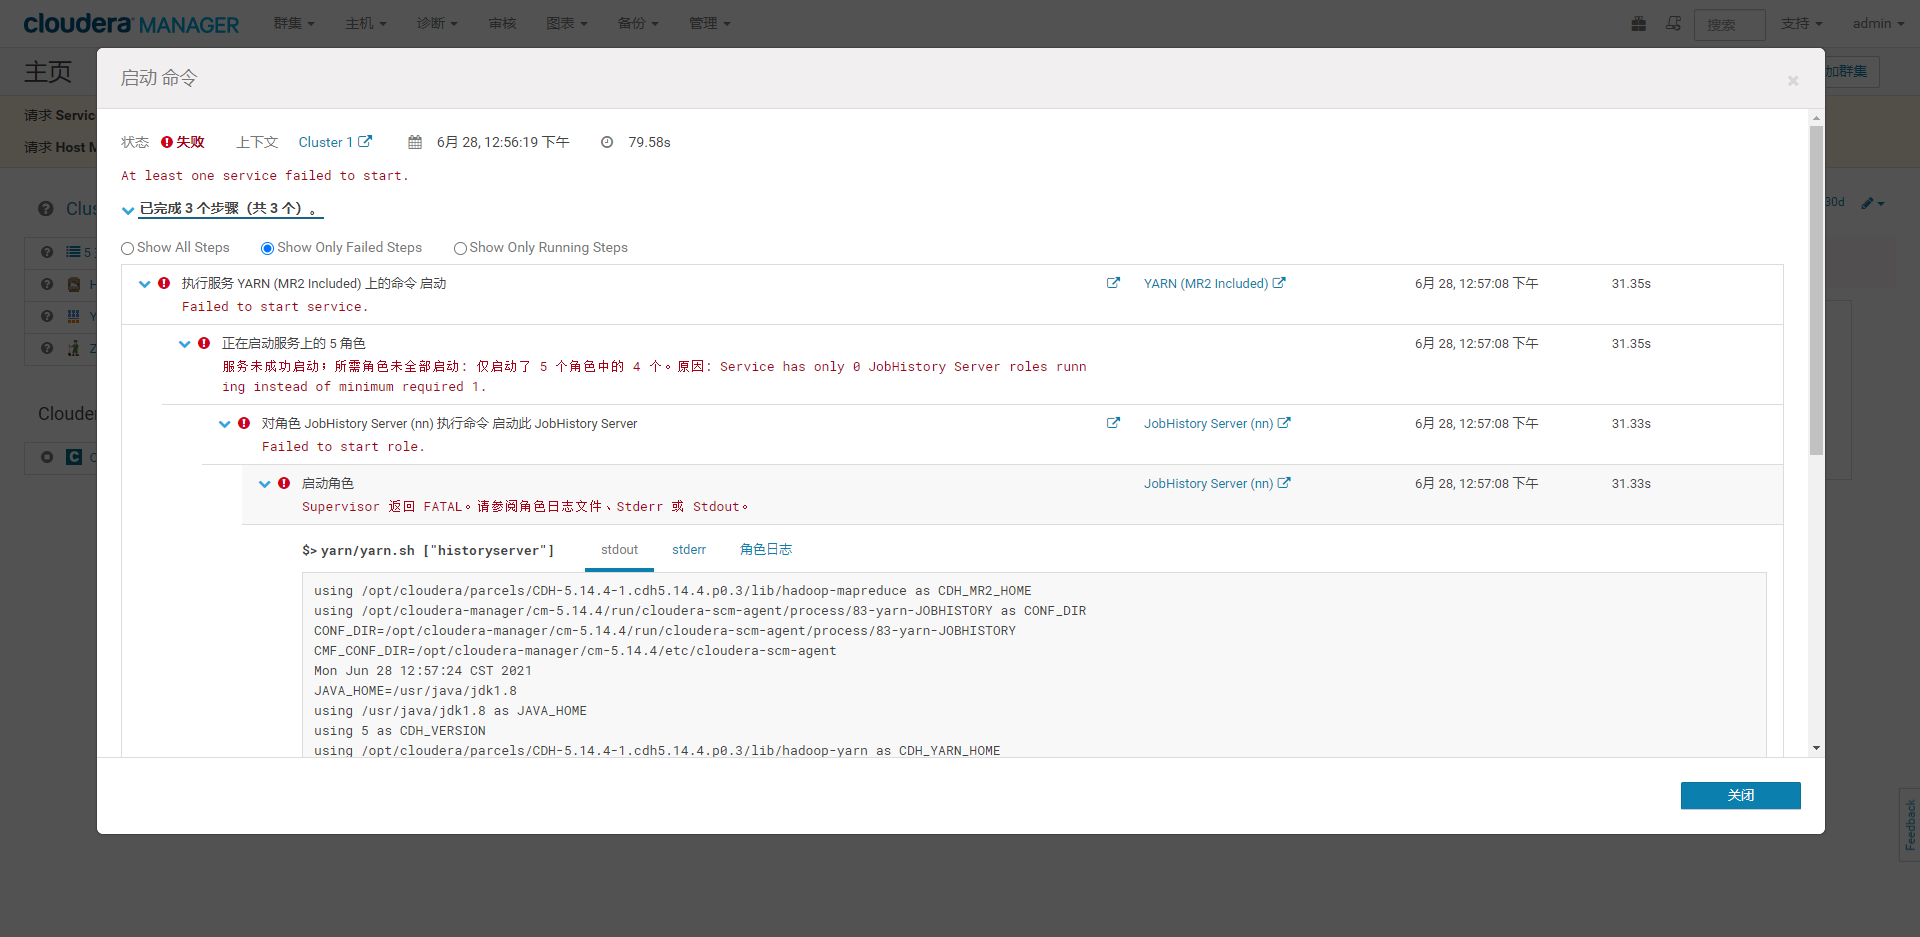The width and height of the screenshot is (1920, 937).
Task: Click Cloudera Management Service status circle icon
Action: [47, 457]
